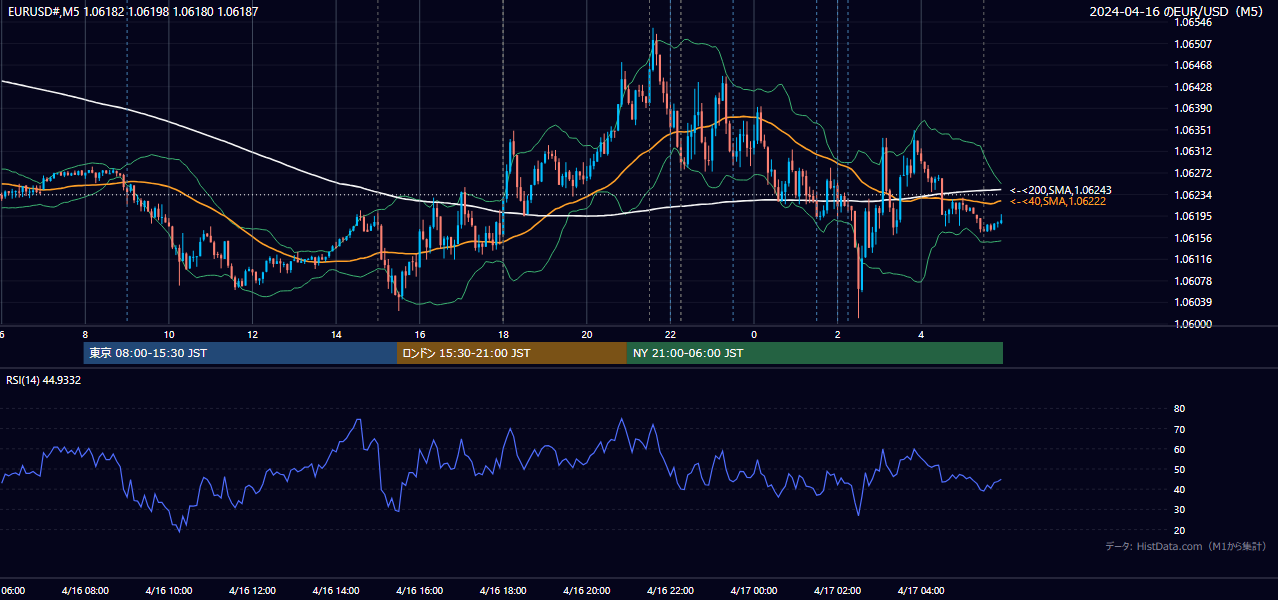Click the 4/17 00:00 time axis label
Screen dimensions: 1278x600
tap(754, 591)
